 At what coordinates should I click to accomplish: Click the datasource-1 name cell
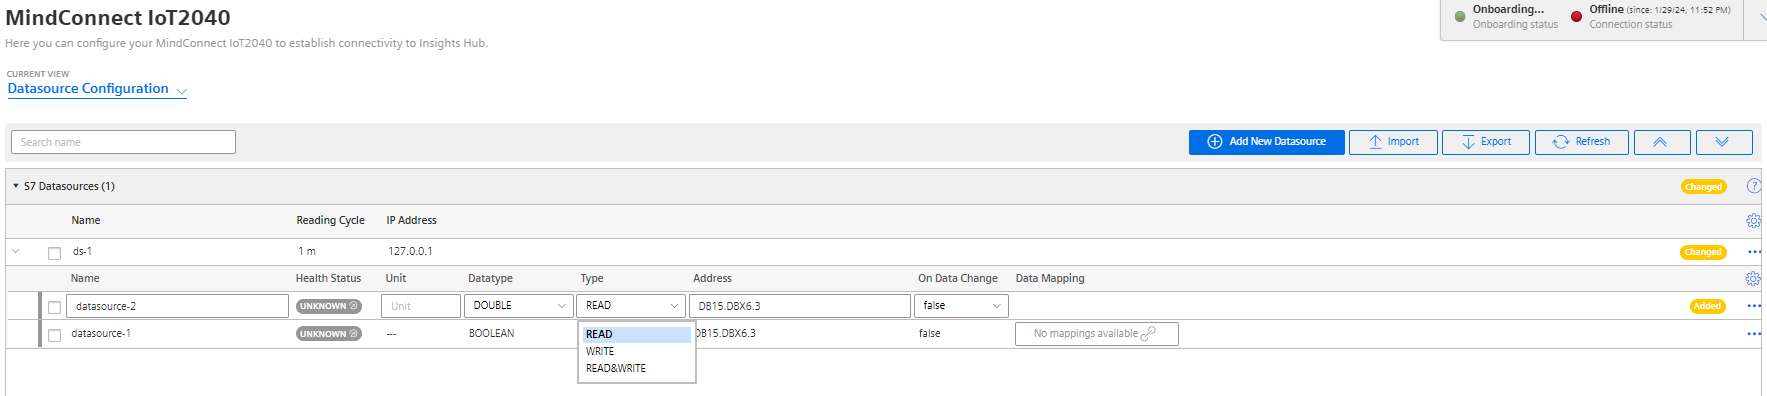pyautogui.click(x=101, y=334)
